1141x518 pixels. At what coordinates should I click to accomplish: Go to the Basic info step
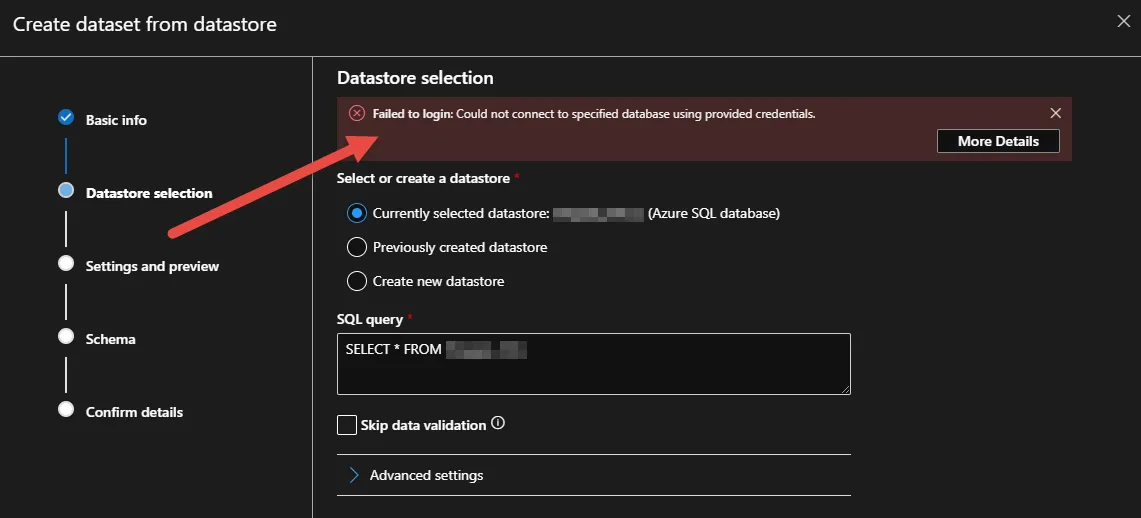tap(116, 120)
